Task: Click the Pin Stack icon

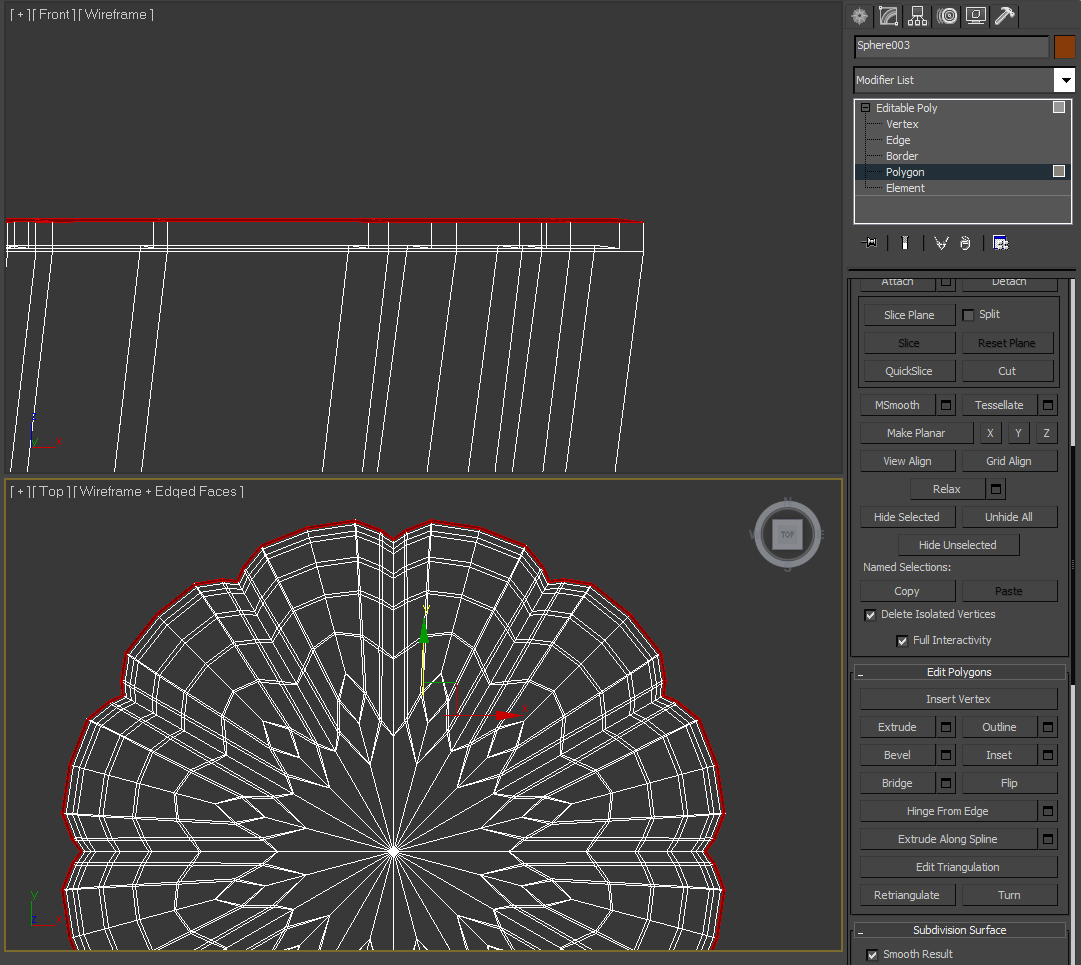Action: [x=869, y=243]
